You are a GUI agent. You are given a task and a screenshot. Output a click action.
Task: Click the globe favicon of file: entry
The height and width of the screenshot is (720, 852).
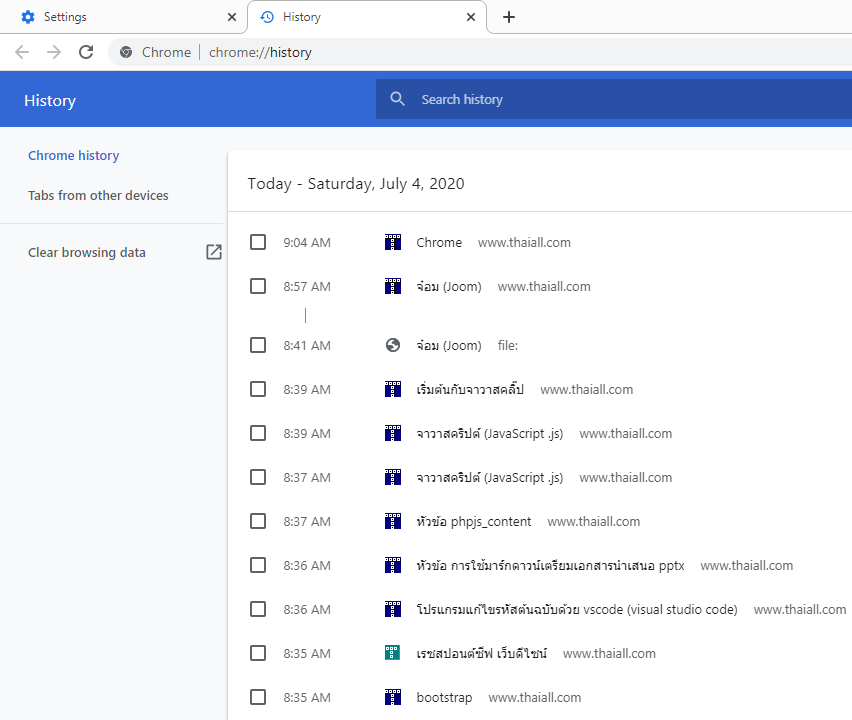click(393, 345)
